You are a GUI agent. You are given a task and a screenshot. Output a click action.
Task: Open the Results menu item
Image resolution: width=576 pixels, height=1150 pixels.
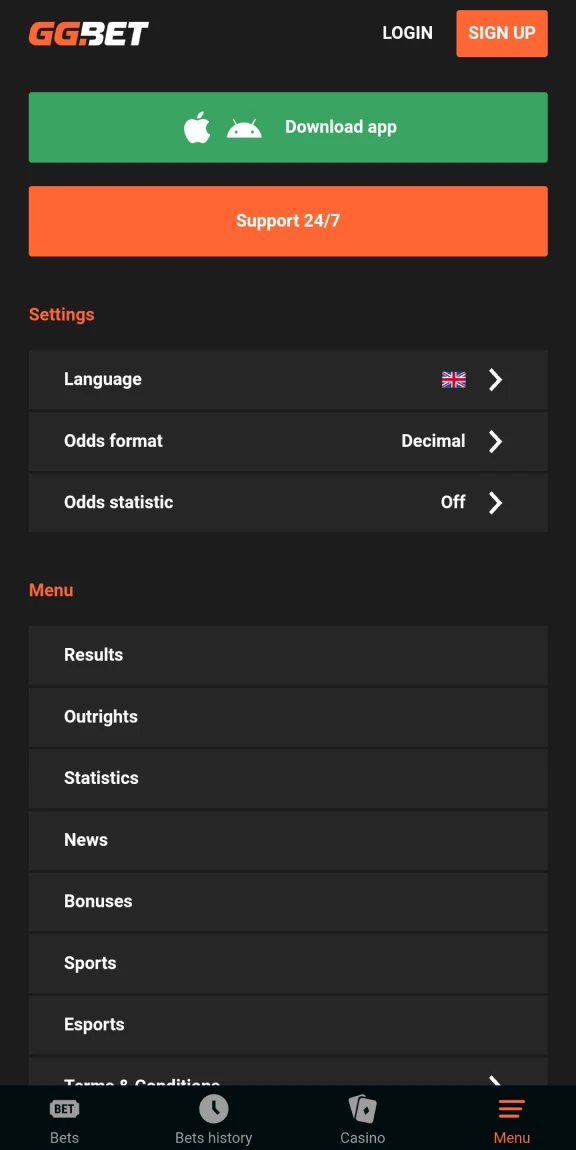pos(288,655)
